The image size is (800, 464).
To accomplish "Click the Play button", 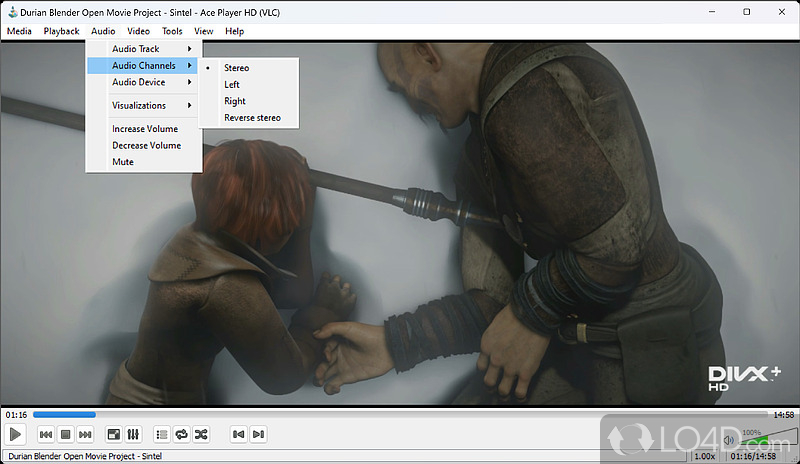I will click(x=15, y=434).
